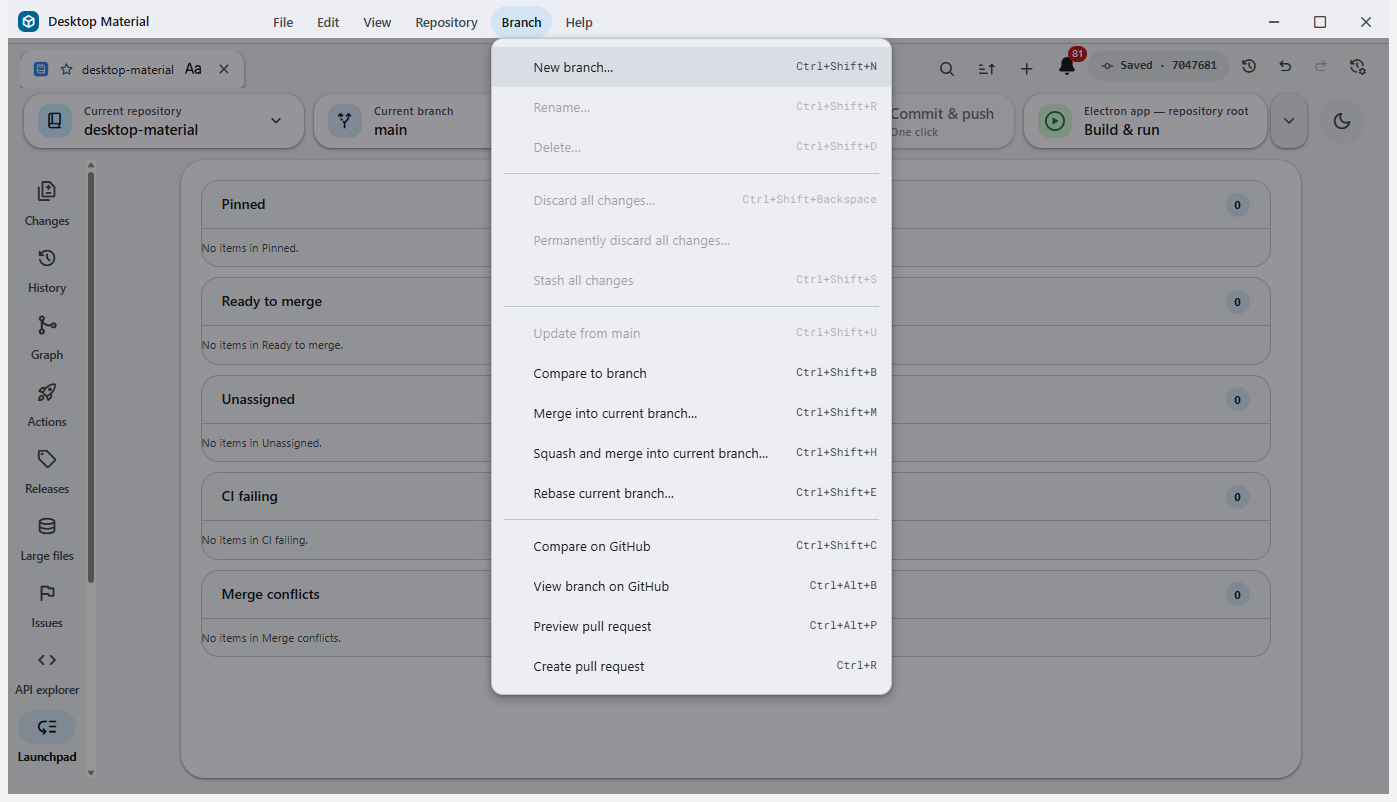Open the Changes sidebar view
Image resolution: width=1397 pixels, height=802 pixels.
tap(47, 204)
